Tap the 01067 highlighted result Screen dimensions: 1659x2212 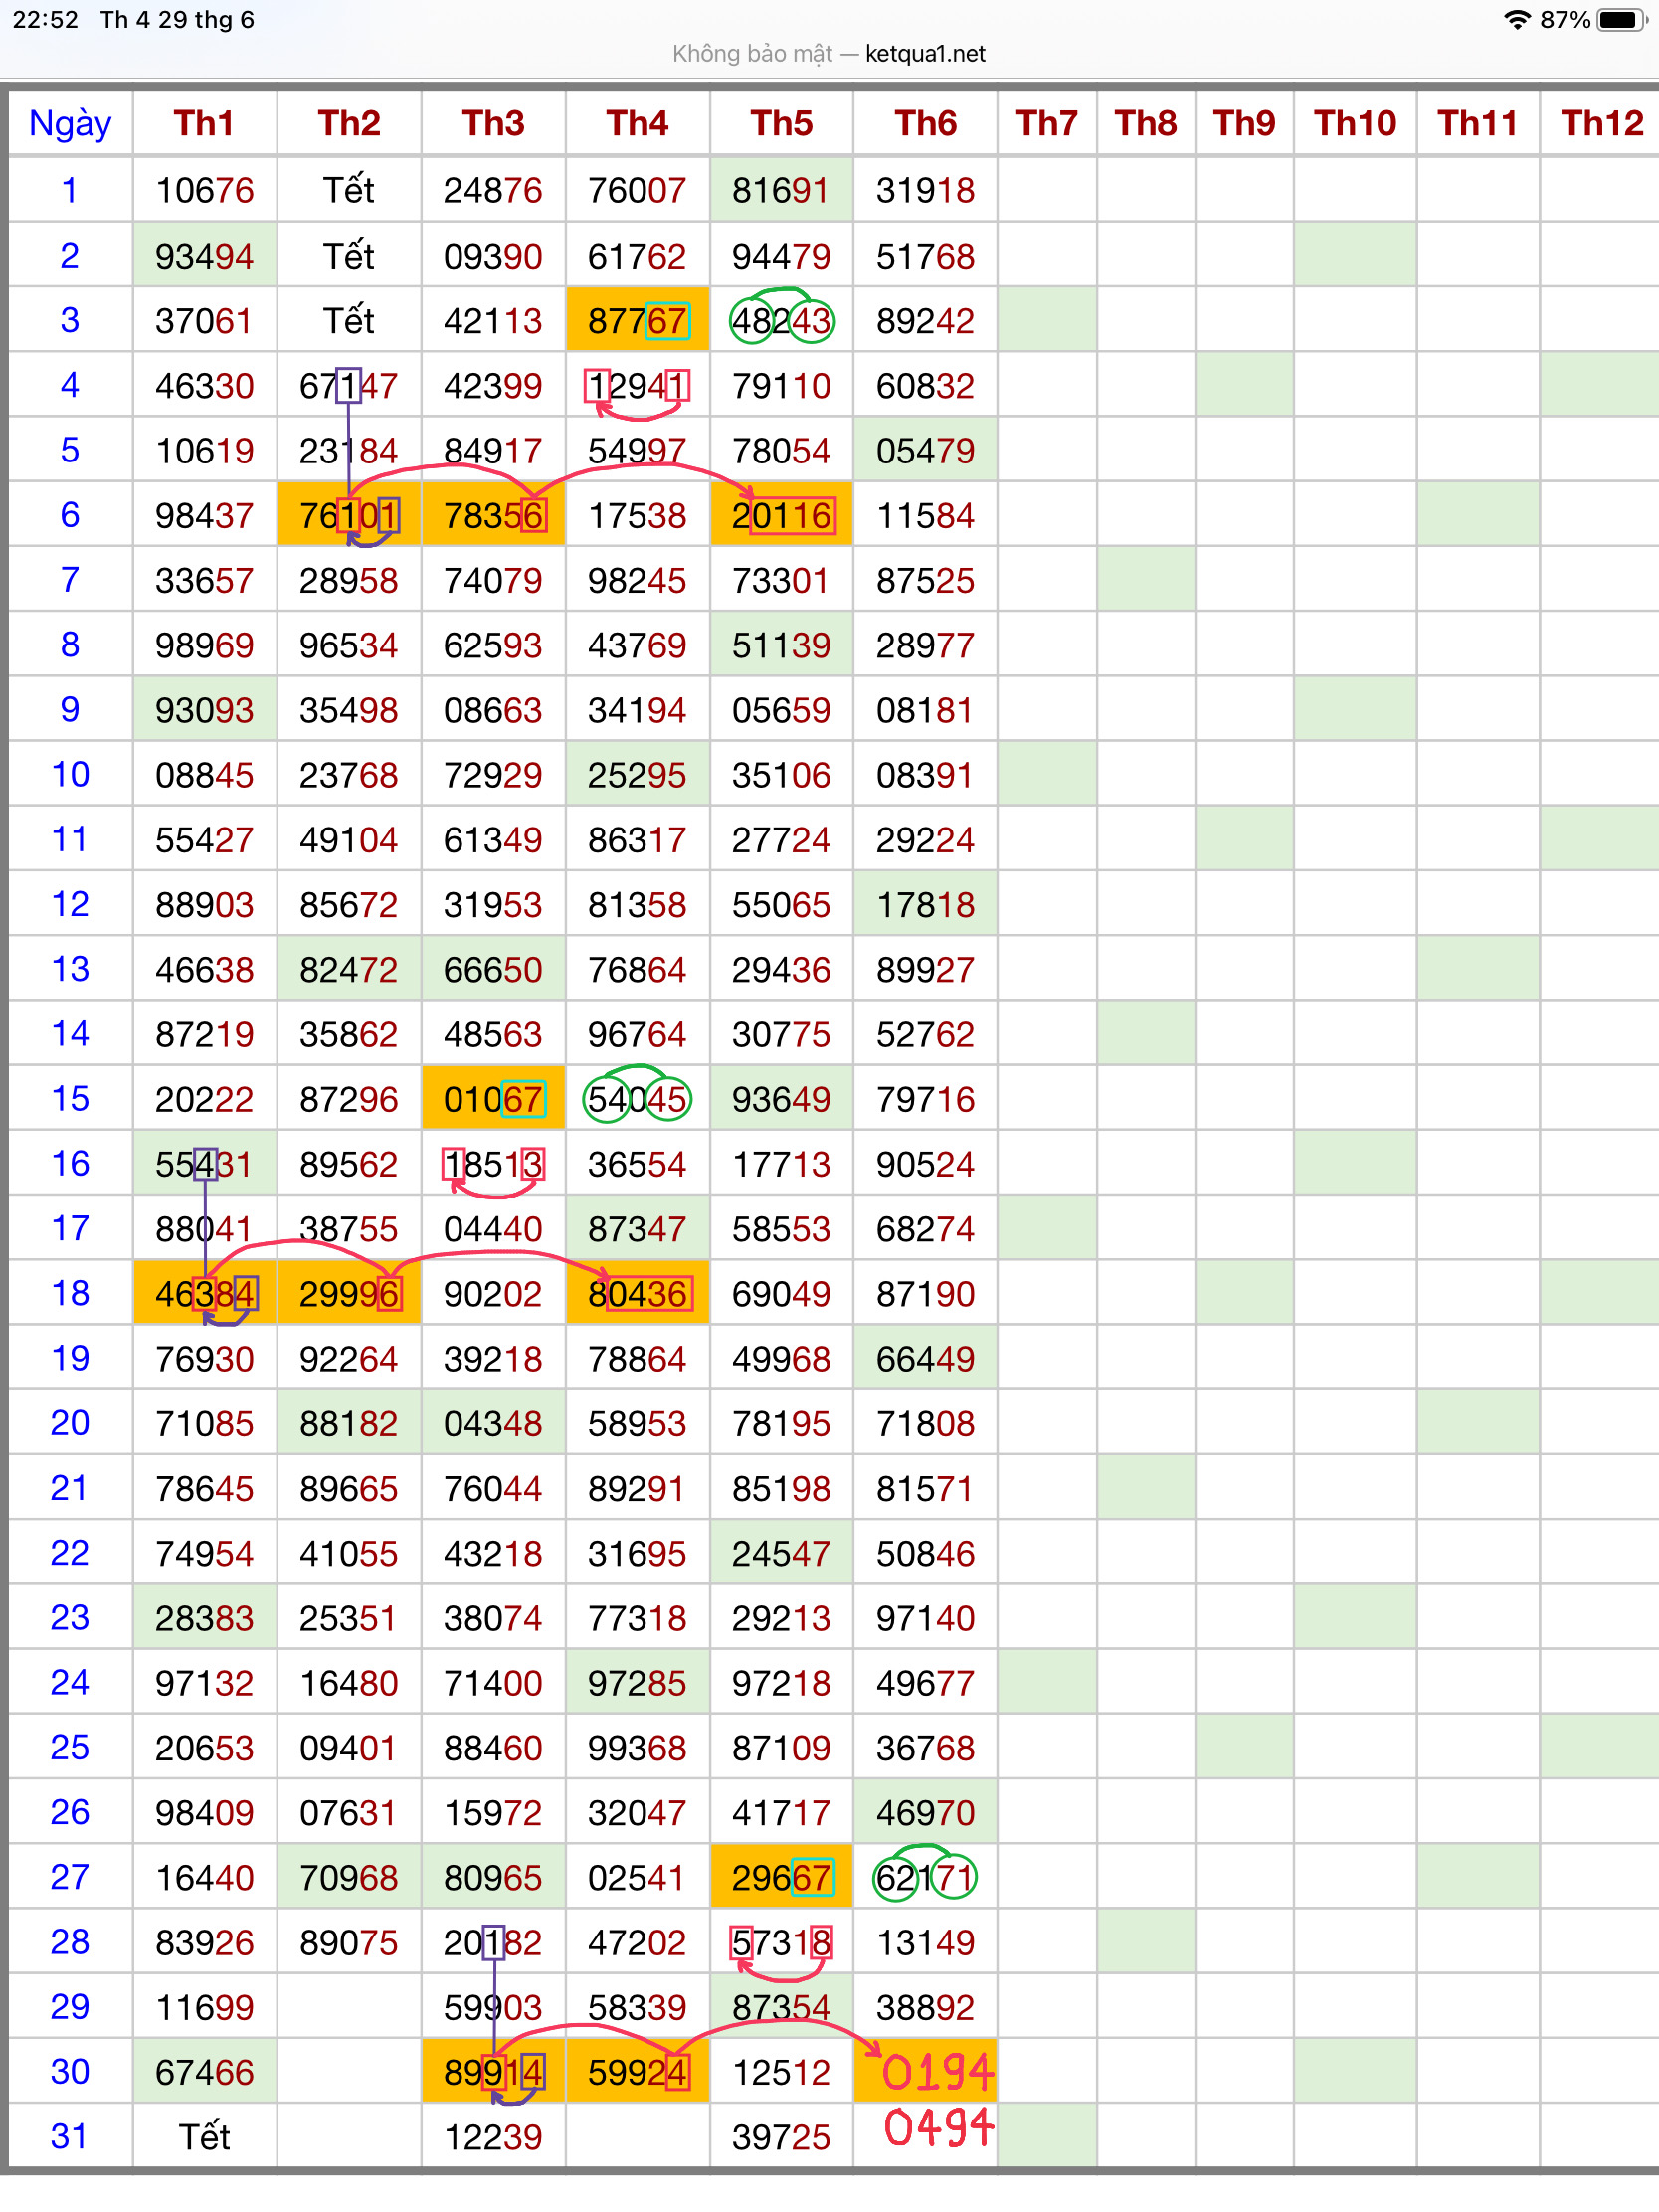(493, 1099)
